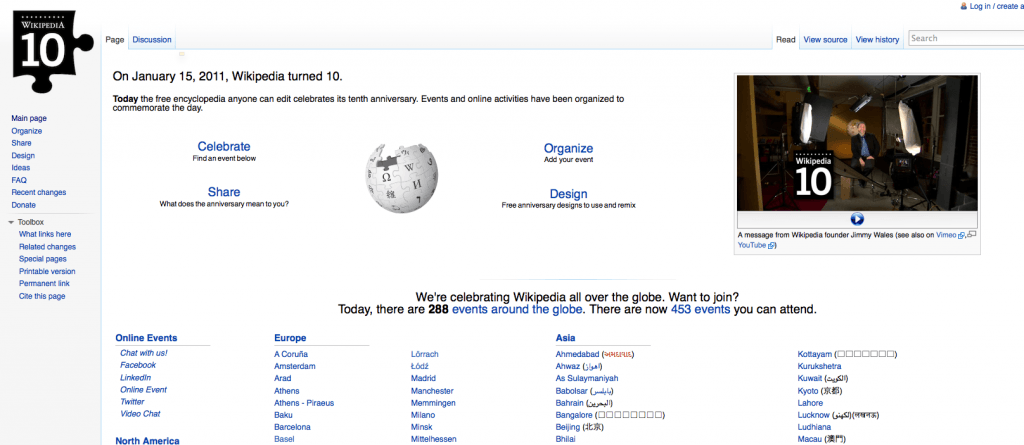Viewport: 1024px width, 445px height.
Task: Open the Vimeo link under the video
Action: pyautogui.click(x=946, y=235)
